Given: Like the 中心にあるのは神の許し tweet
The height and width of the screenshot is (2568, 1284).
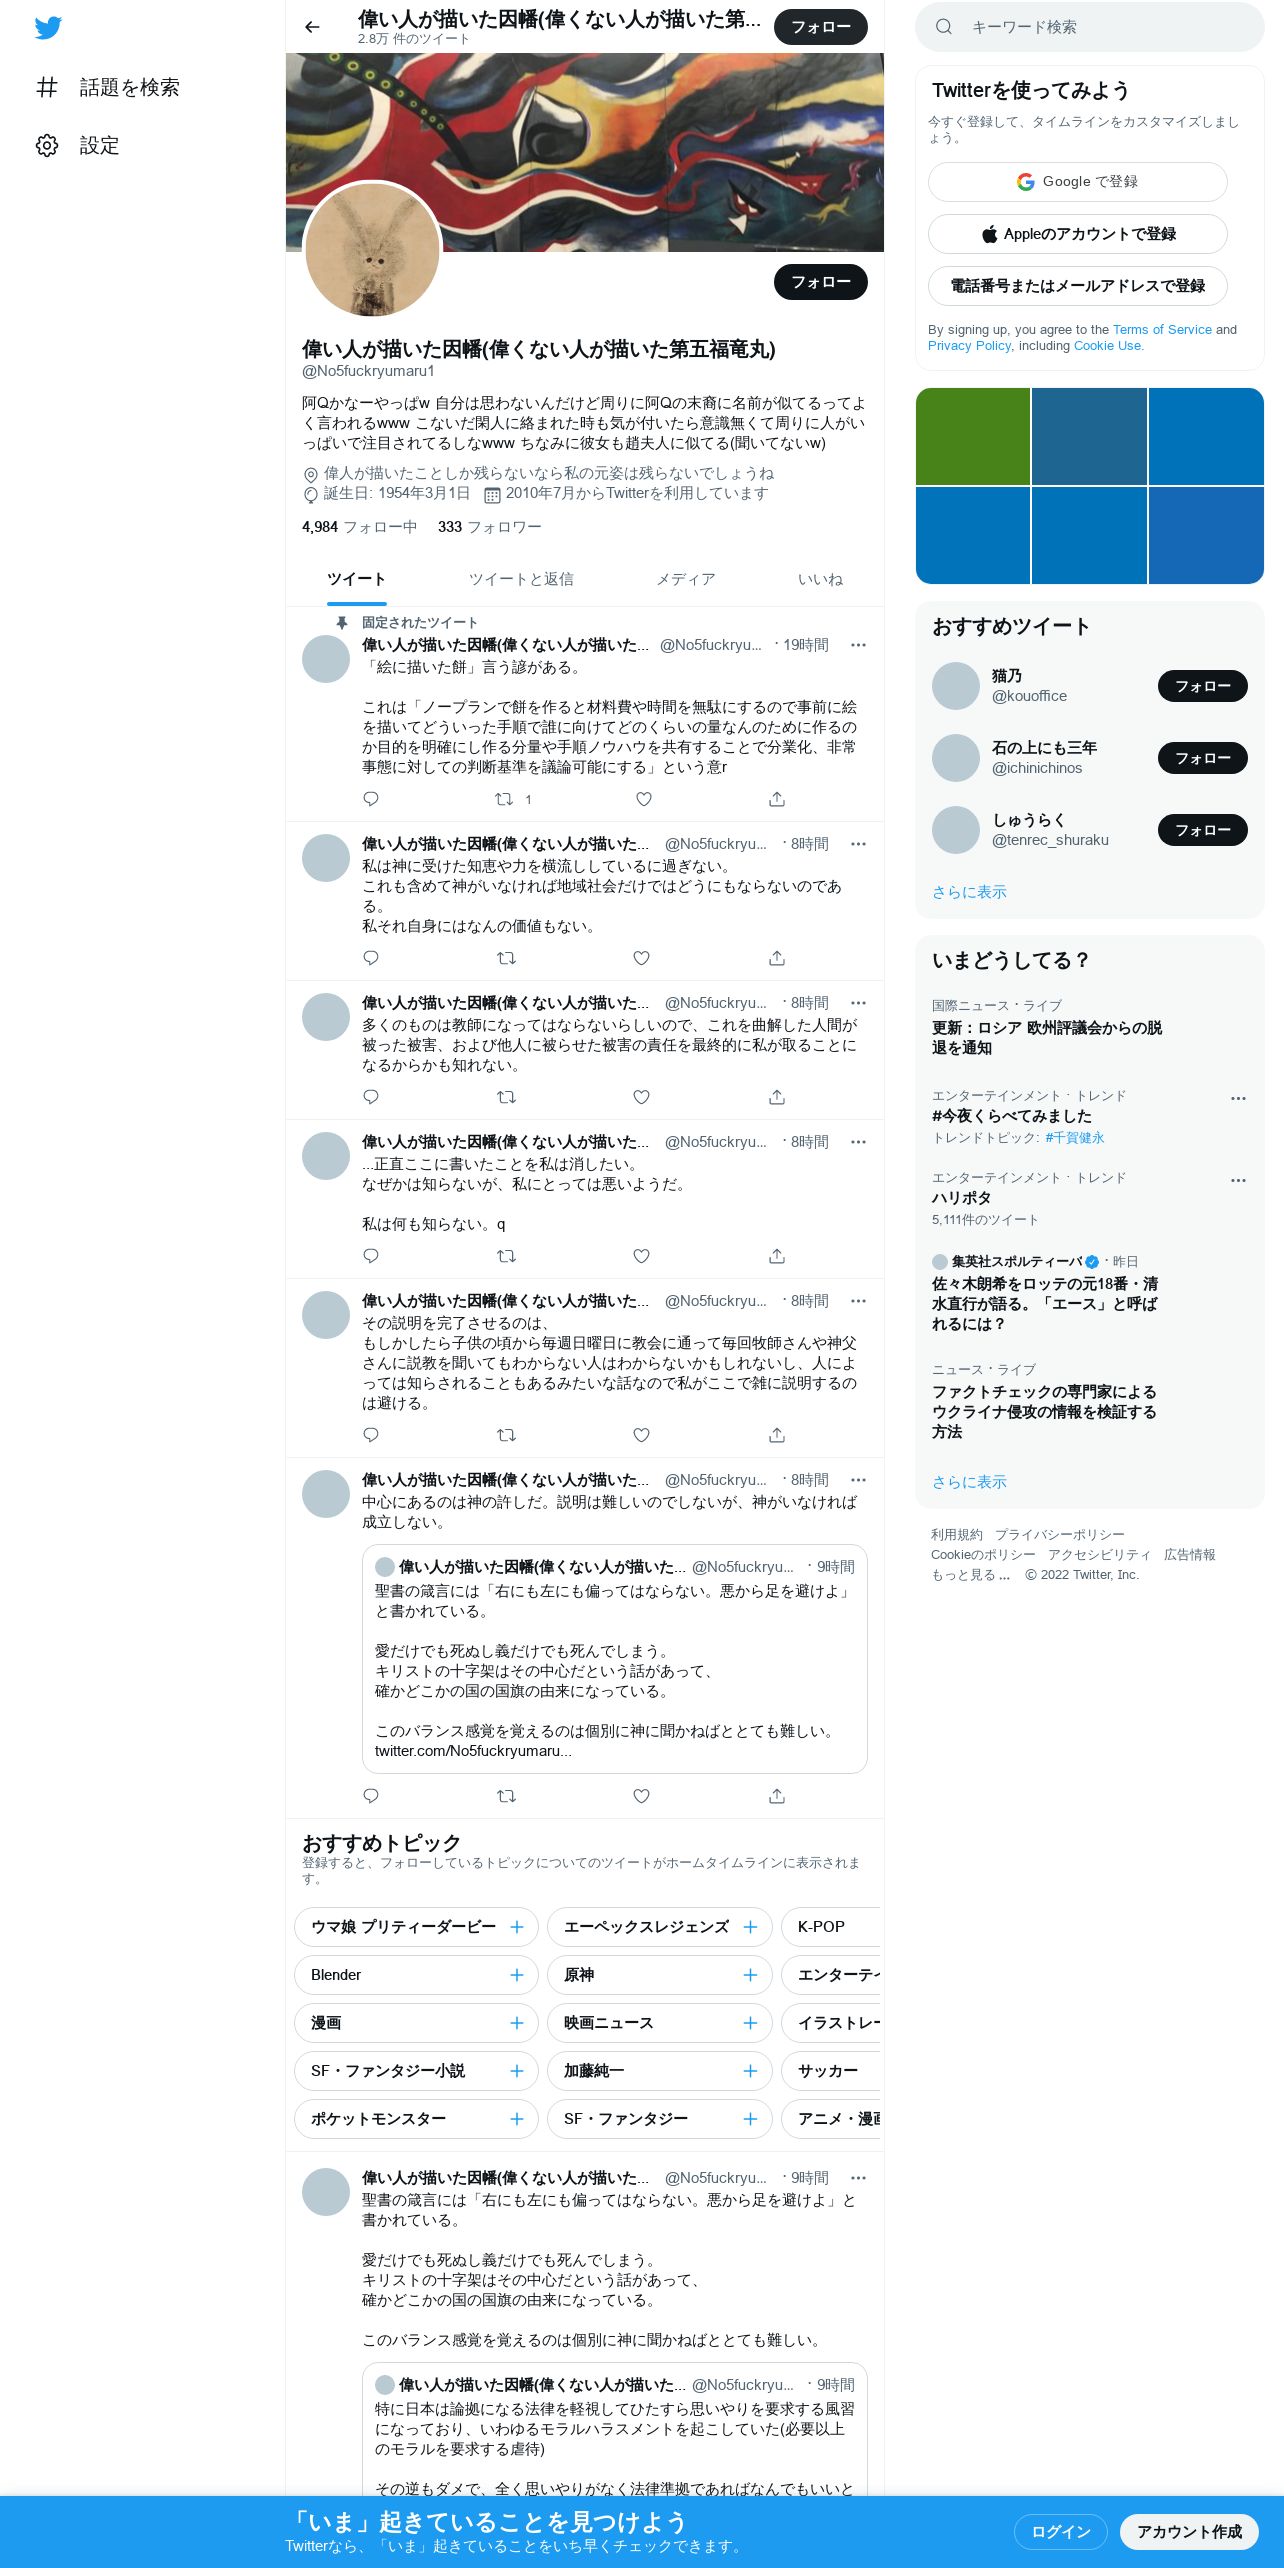Looking at the screenshot, I should pyautogui.click(x=642, y=1796).
